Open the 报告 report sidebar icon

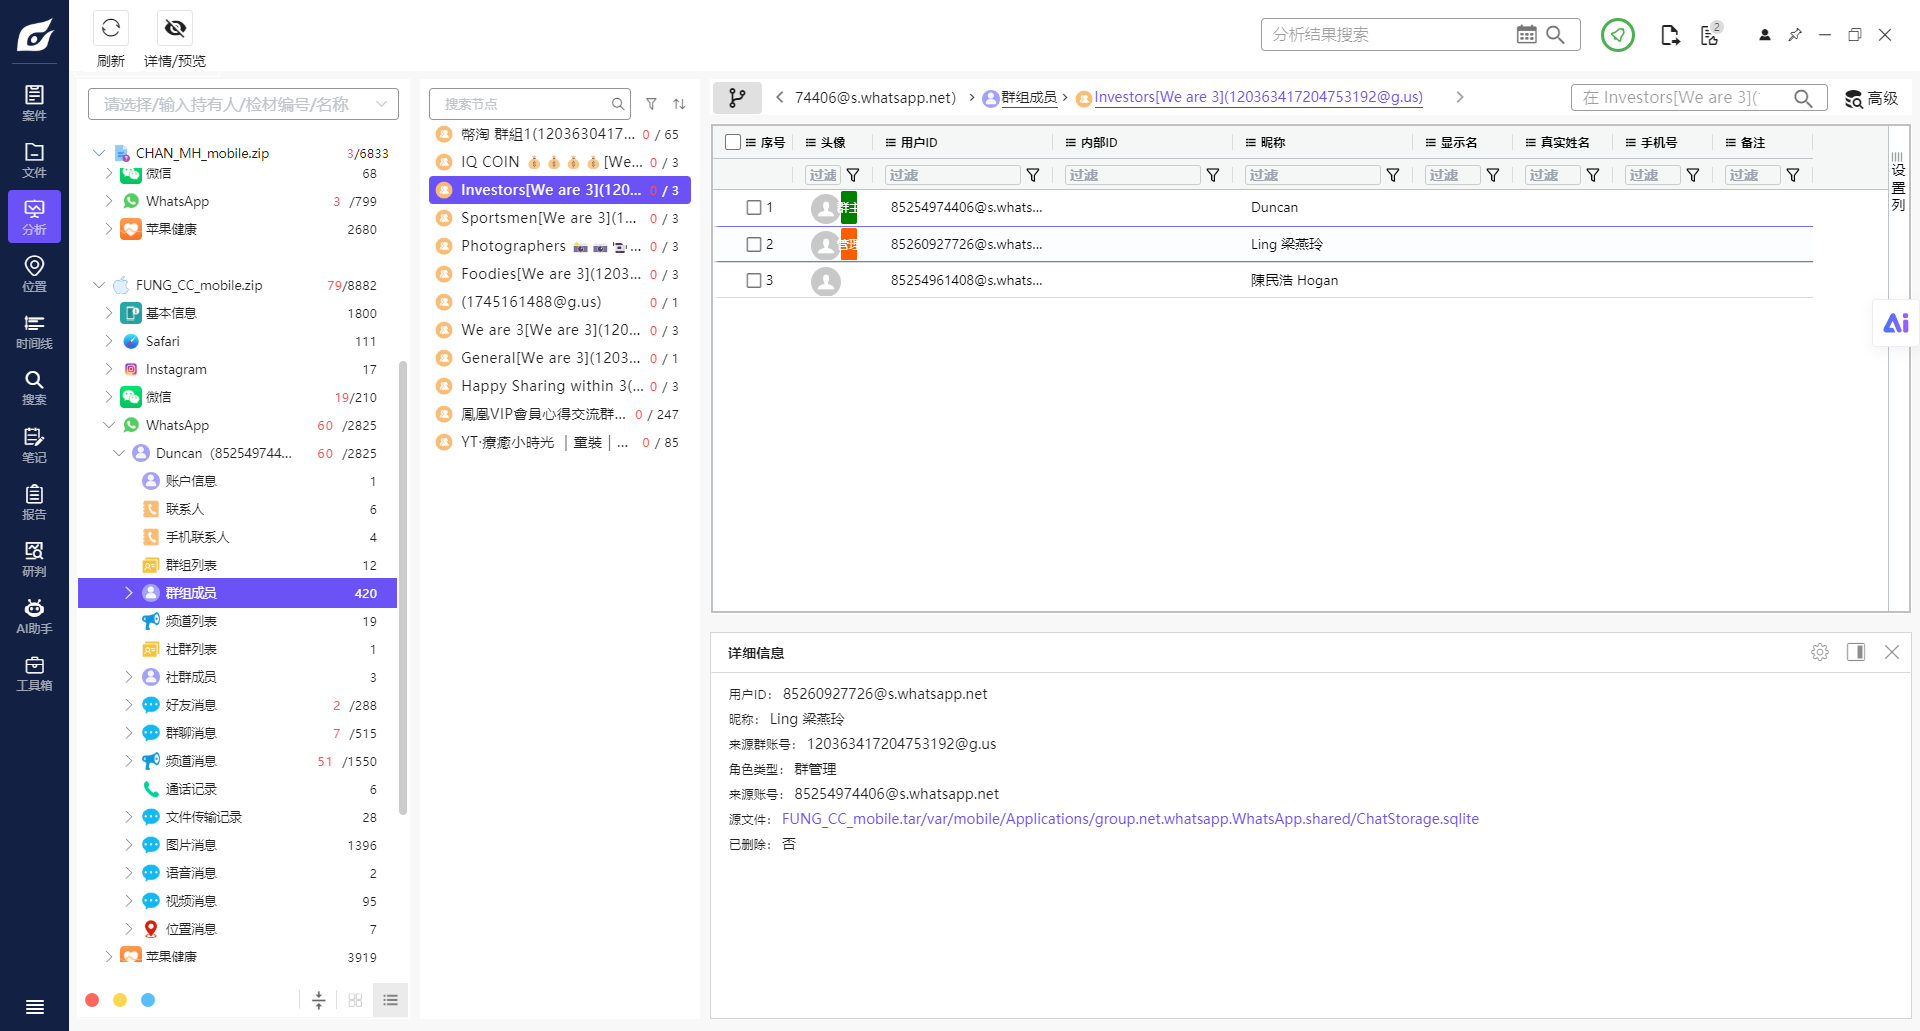(x=34, y=502)
